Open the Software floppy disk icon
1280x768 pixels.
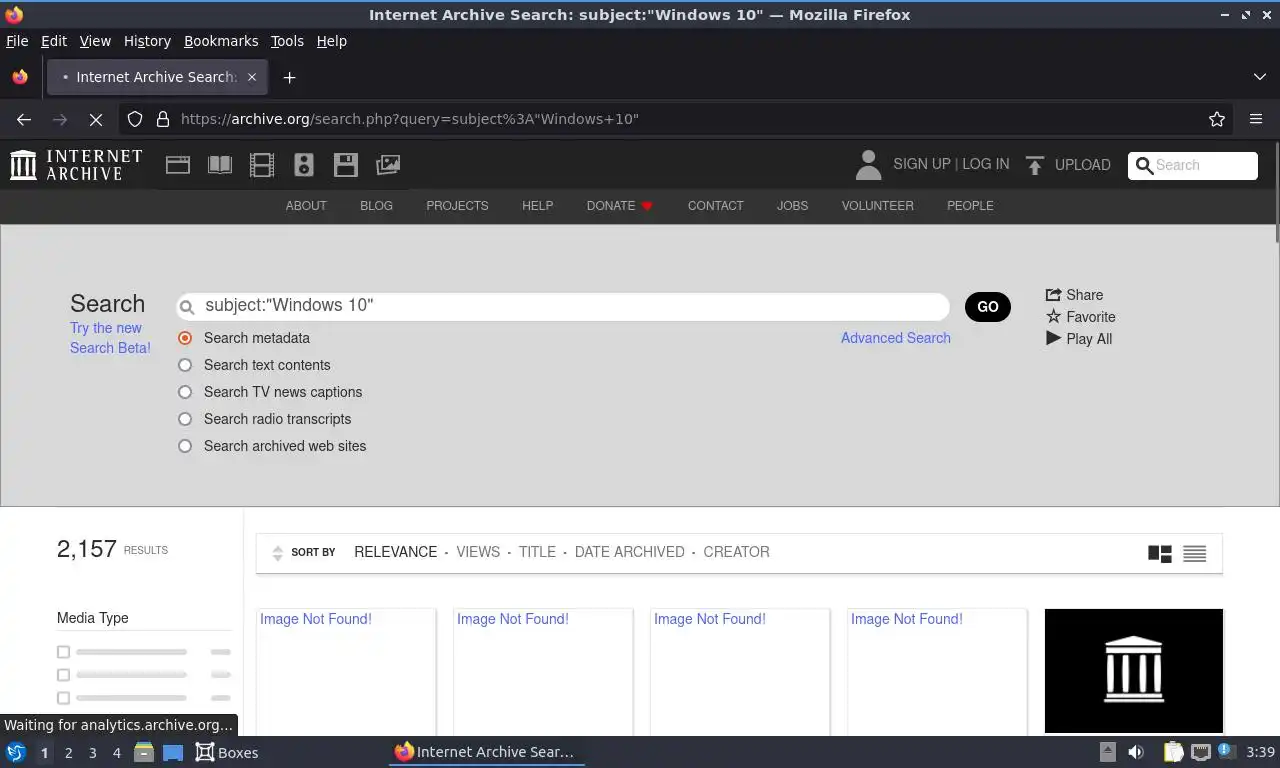click(x=346, y=165)
